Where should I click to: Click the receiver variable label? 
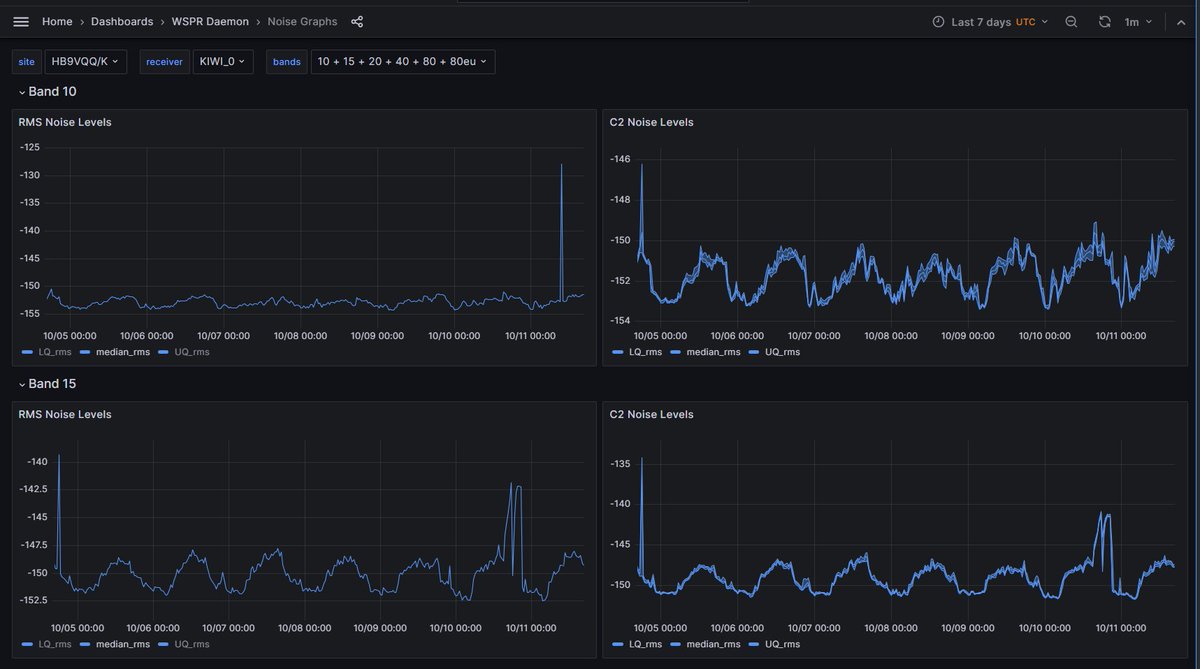point(164,62)
